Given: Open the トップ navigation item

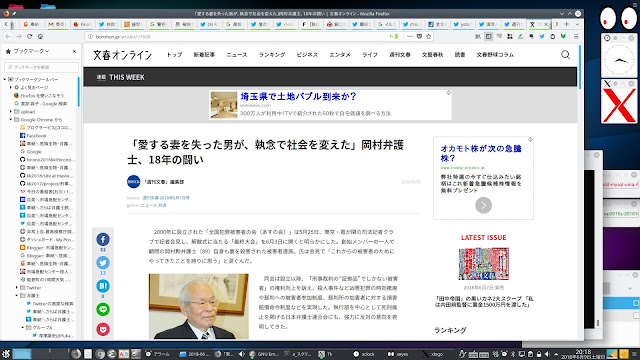Looking at the screenshot, I should tap(174, 55).
